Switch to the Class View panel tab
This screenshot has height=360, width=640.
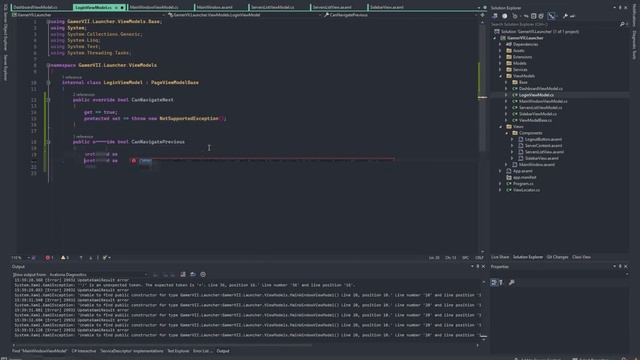pos(581,257)
